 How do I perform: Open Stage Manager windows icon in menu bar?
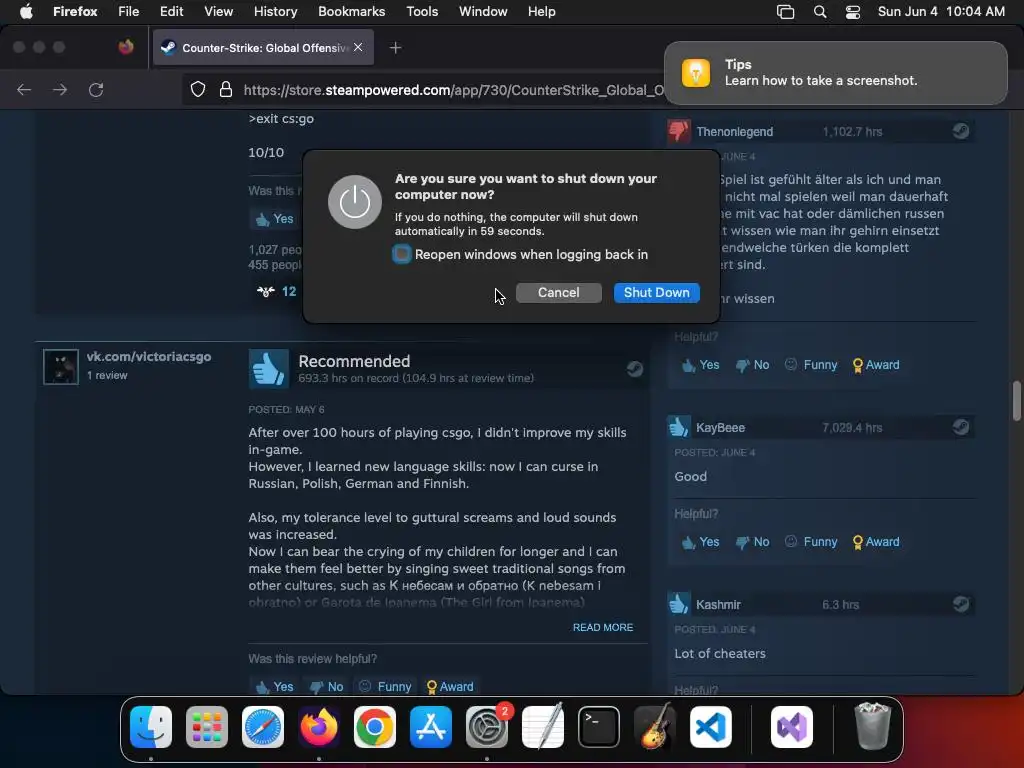click(x=786, y=11)
